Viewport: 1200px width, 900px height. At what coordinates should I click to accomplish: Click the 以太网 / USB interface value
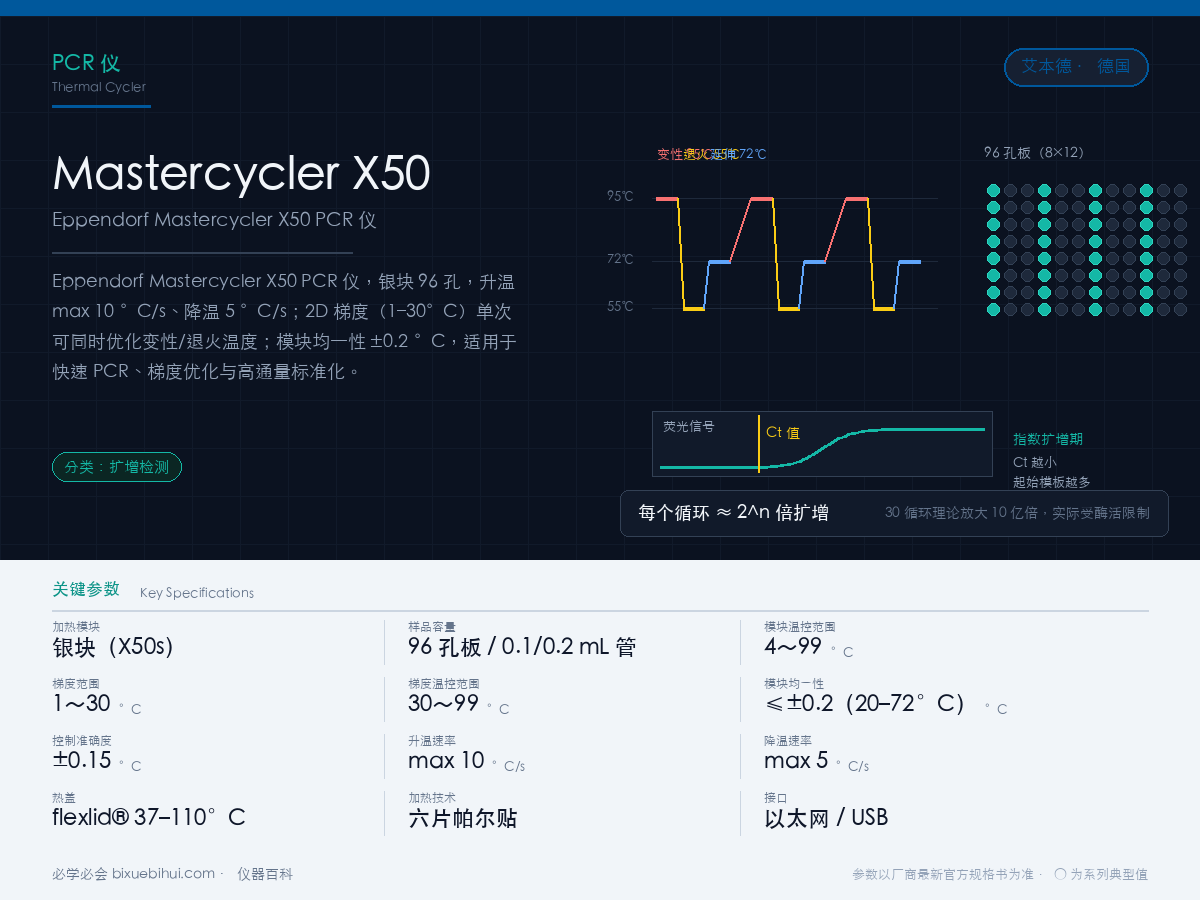[x=826, y=818]
